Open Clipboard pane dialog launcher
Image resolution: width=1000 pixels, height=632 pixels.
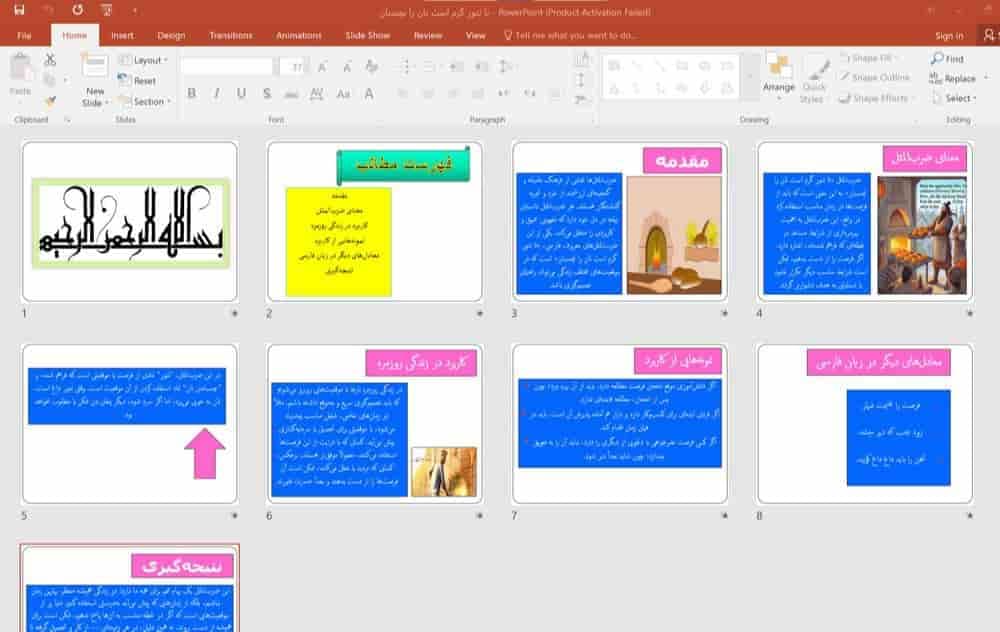click(x=68, y=120)
